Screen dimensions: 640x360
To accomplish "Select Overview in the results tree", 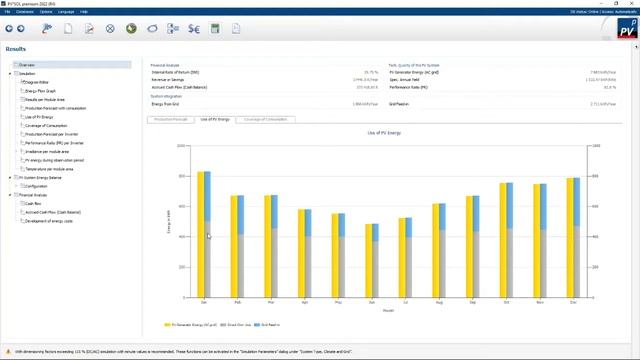I will [71, 65].
